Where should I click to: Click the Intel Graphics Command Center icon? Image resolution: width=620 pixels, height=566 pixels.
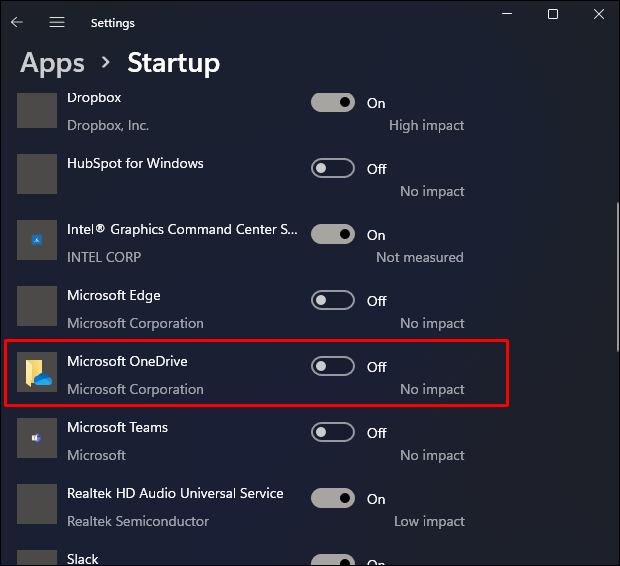coord(38,240)
